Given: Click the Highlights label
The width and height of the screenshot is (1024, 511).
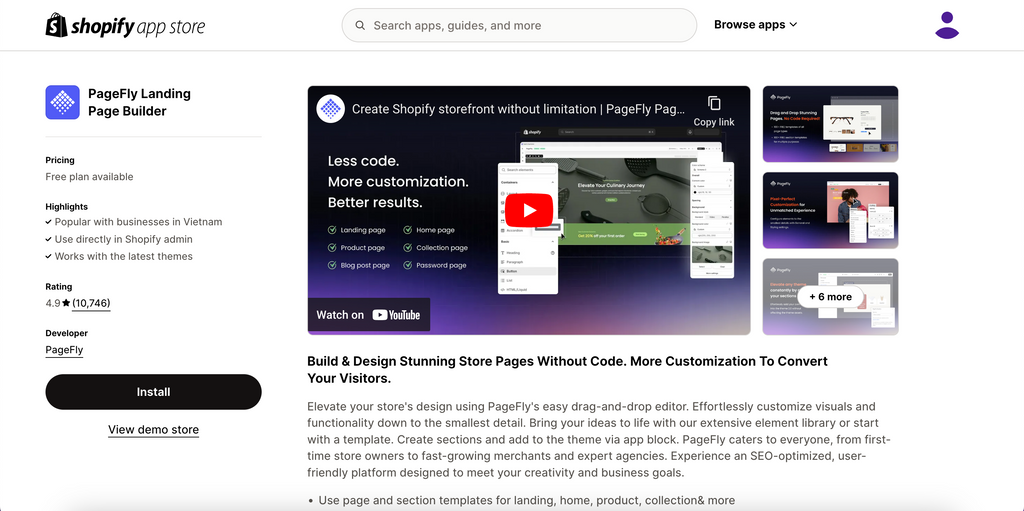Looking at the screenshot, I should (x=67, y=206).
